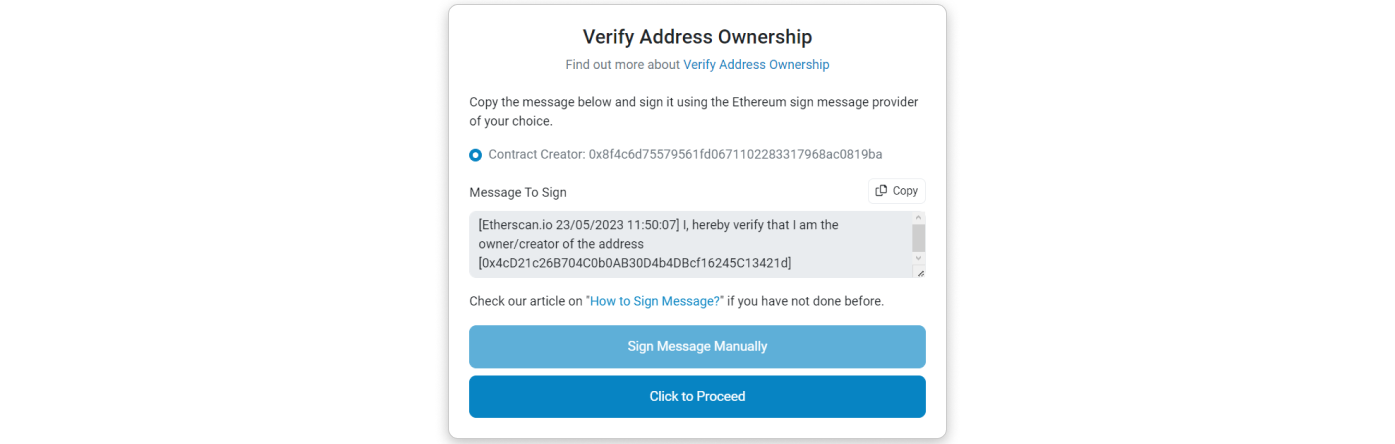Click the "Check our article on" text
The width and height of the screenshot is (1395, 444).
click(x=526, y=301)
